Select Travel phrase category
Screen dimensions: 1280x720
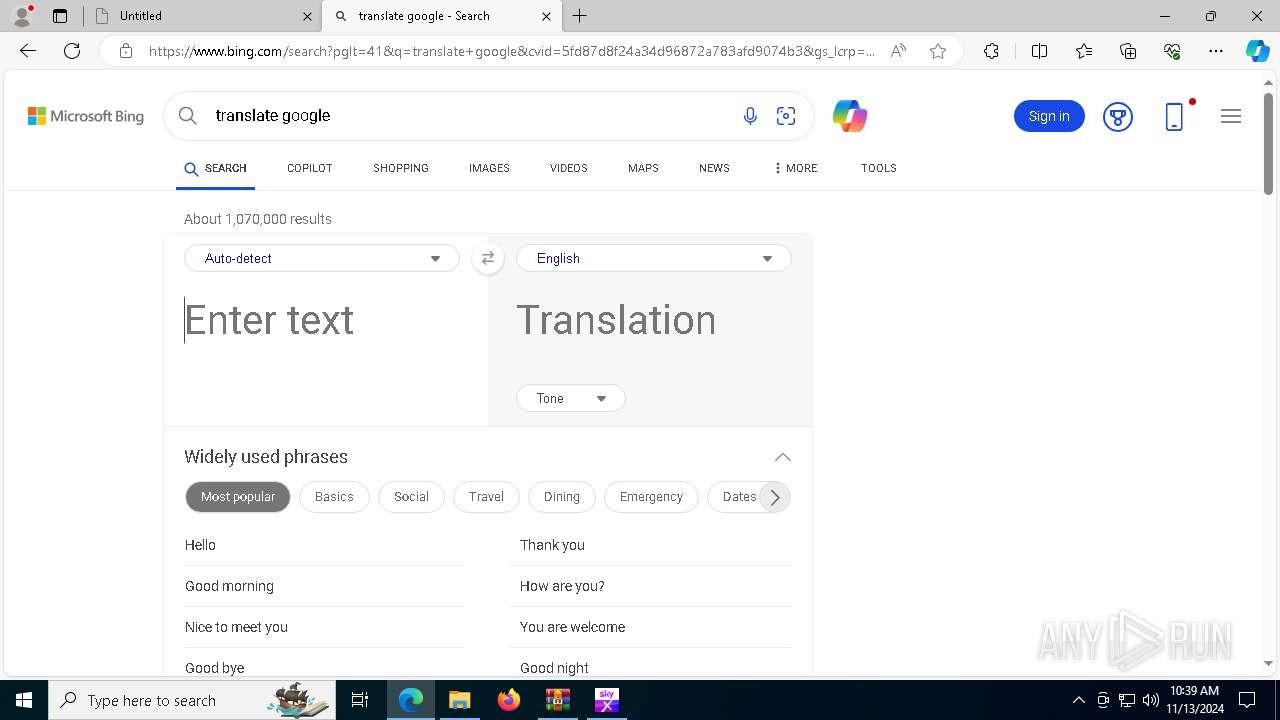click(486, 497)
